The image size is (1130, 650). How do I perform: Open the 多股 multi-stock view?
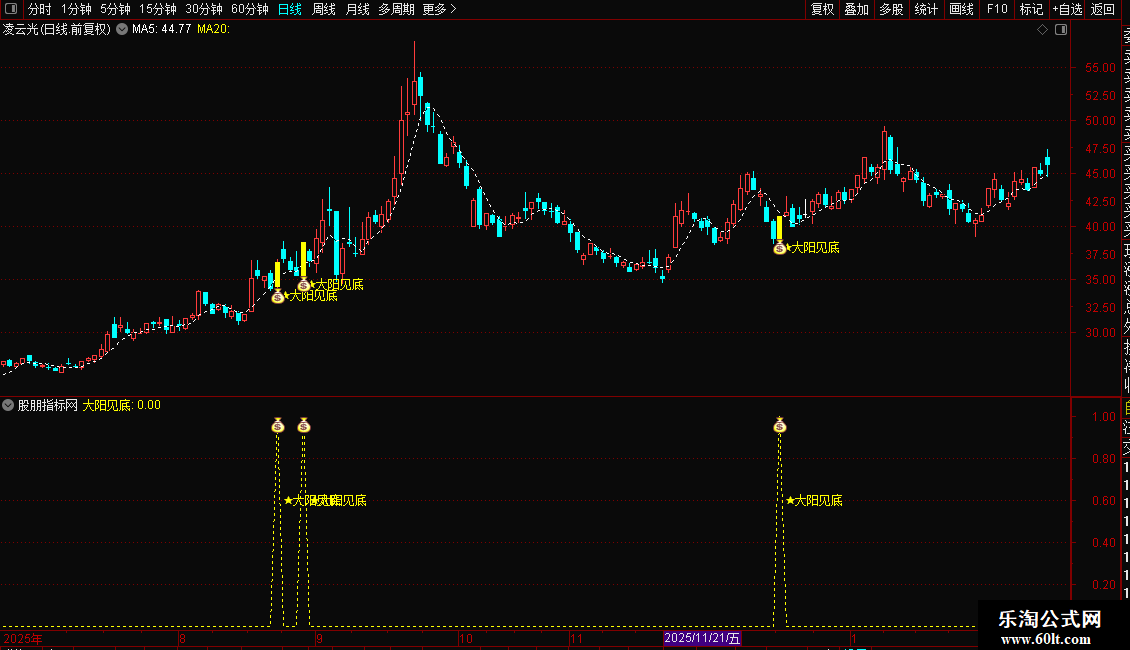pos(891,9)
